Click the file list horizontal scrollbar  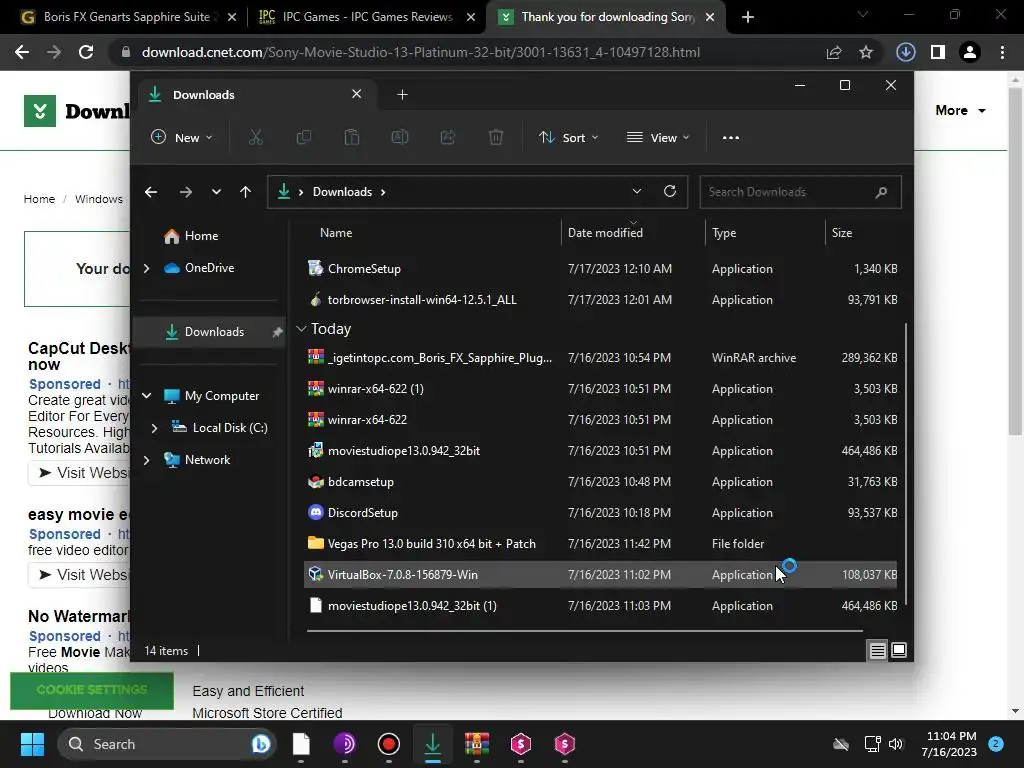click(x=585, y=631)
